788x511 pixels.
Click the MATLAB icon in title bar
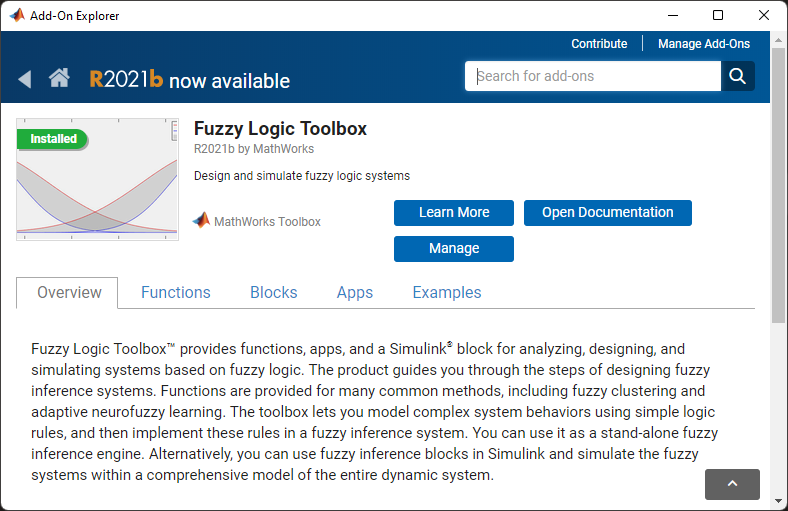tap(16, 15)
